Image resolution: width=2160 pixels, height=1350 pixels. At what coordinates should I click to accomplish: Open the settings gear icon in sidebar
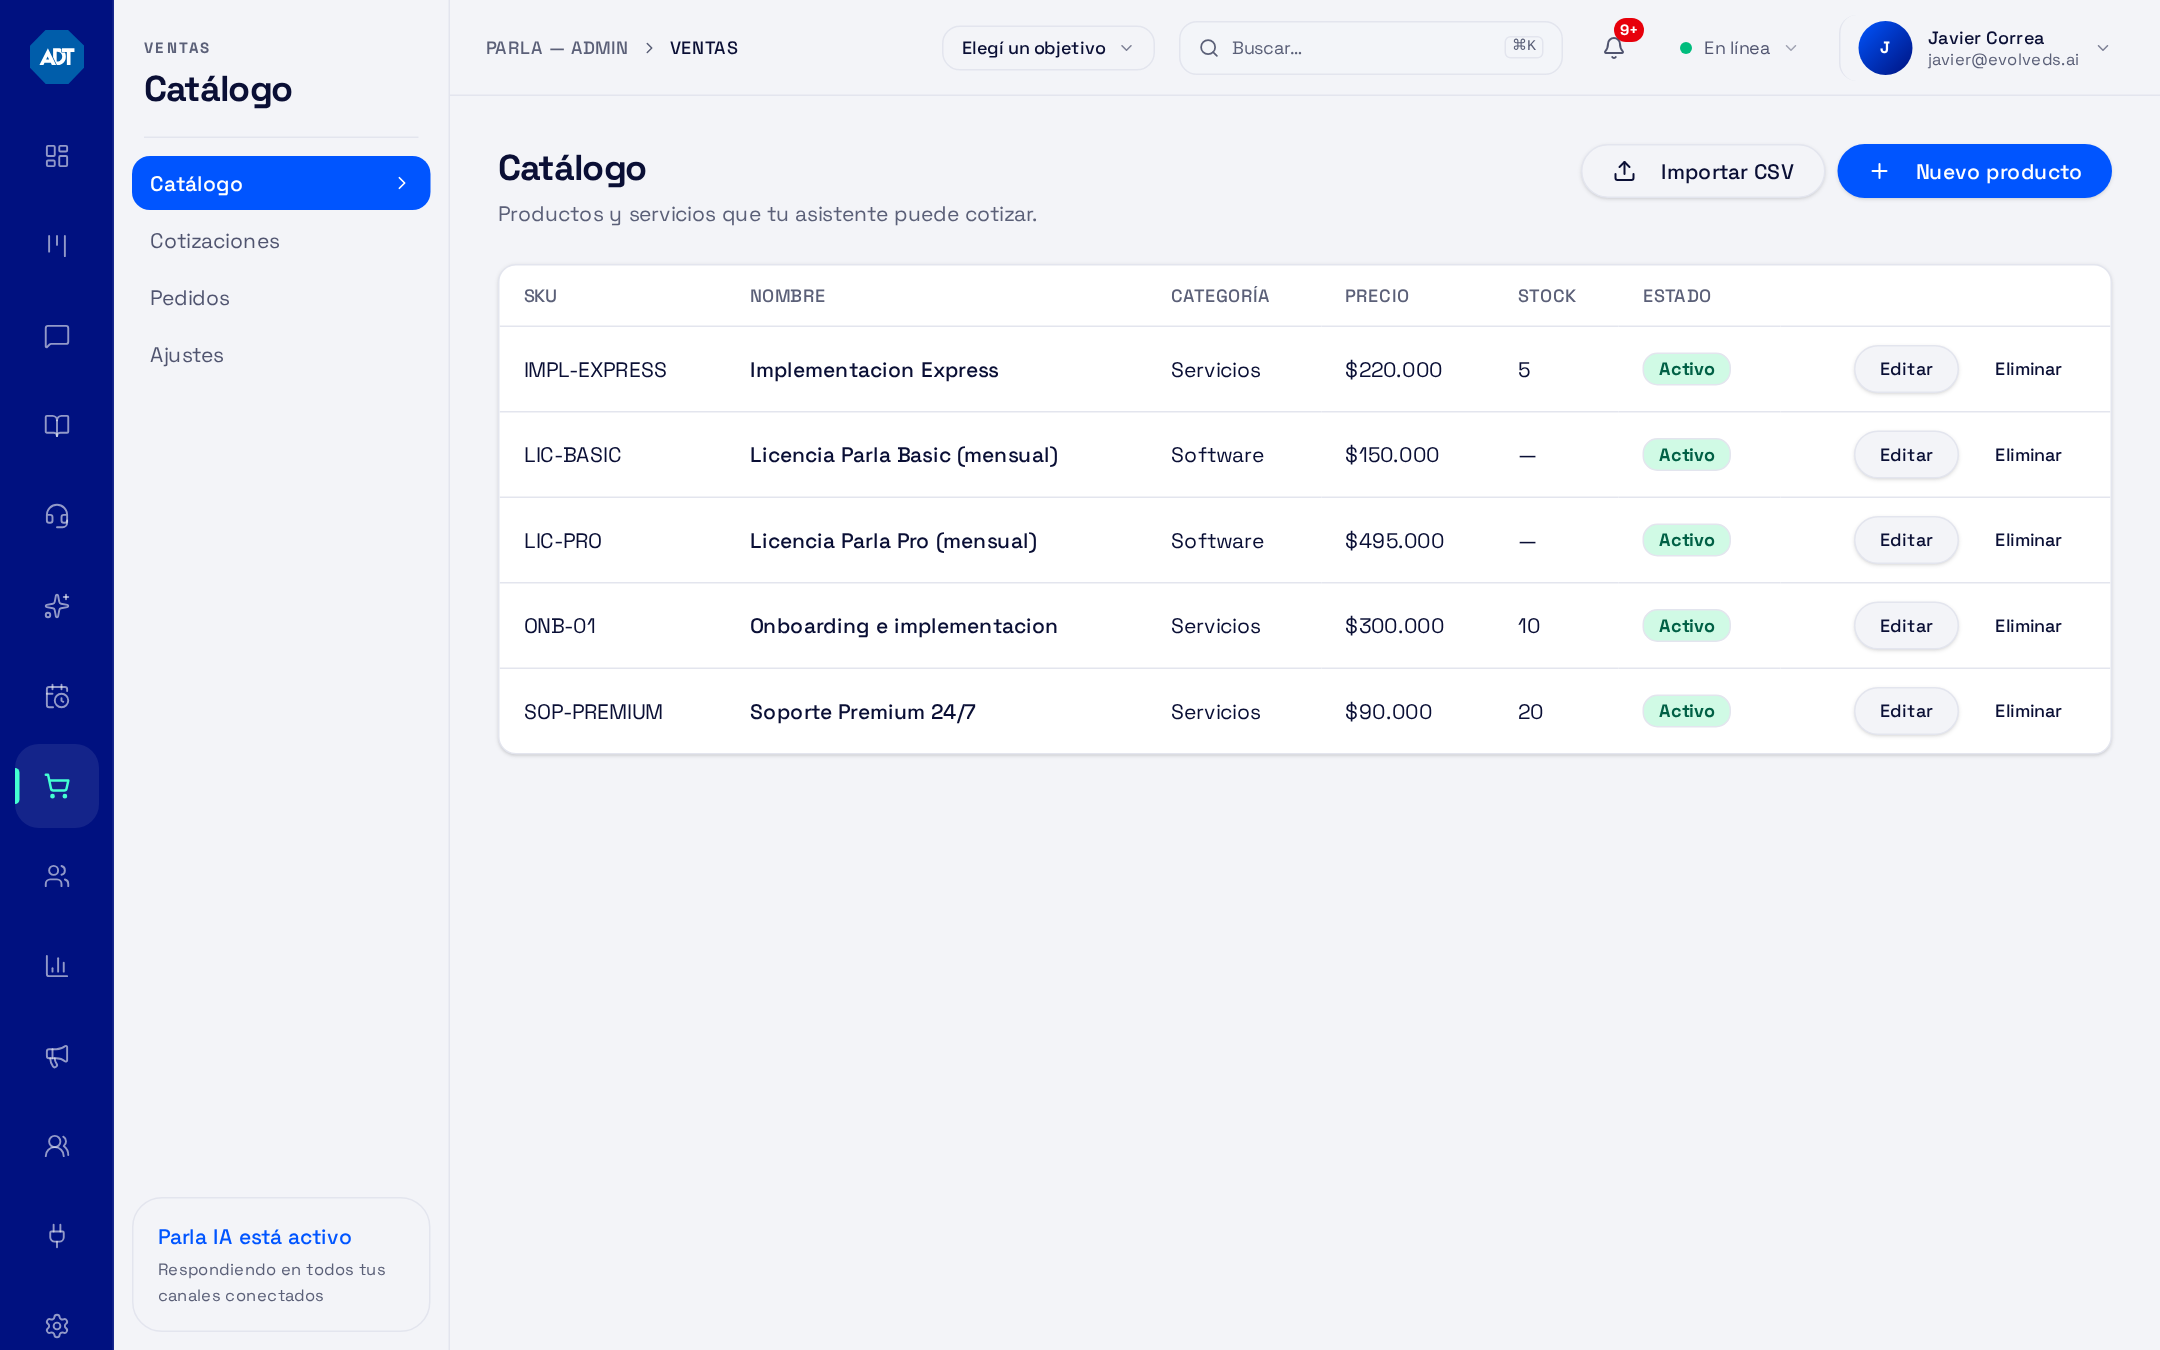click(x=57, y=1326)
